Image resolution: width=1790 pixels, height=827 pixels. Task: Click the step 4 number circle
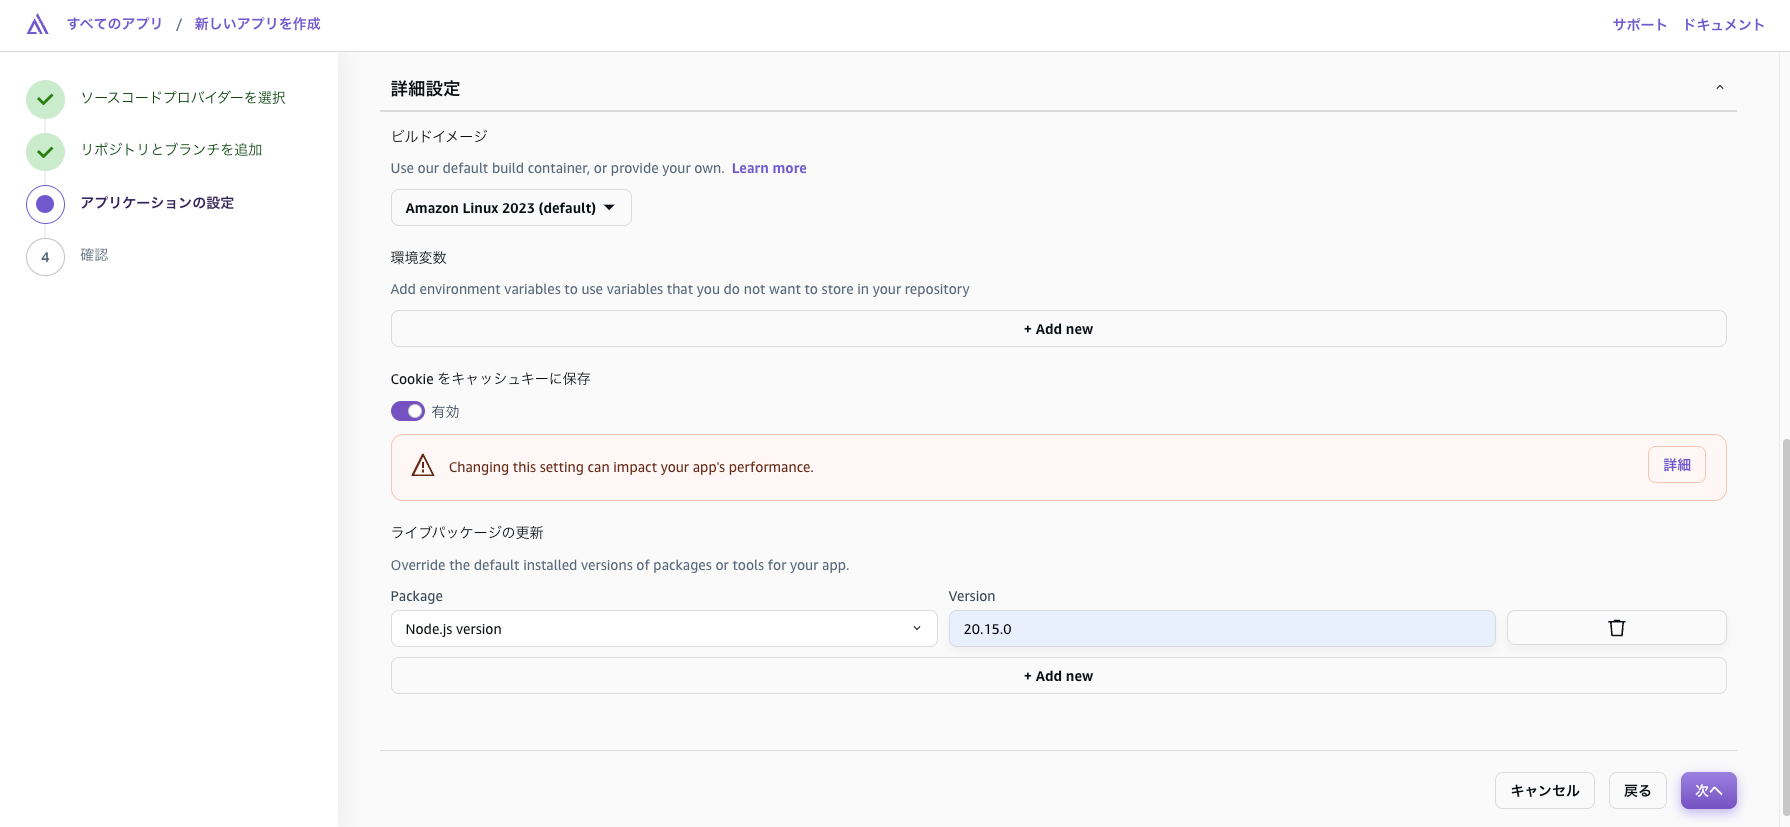pyautogui.click(x=45, y=257)
